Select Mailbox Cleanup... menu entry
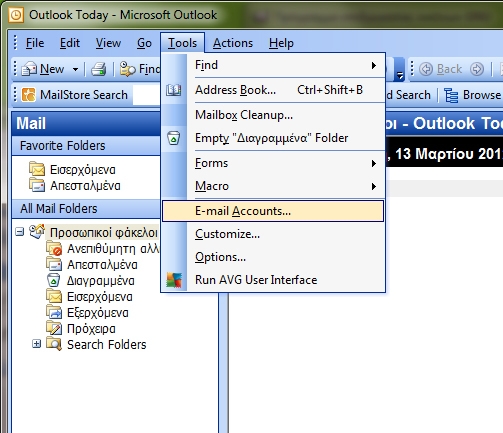Image resolution: width=503 pixels, height=433 pixels. (x=273, y=115)
